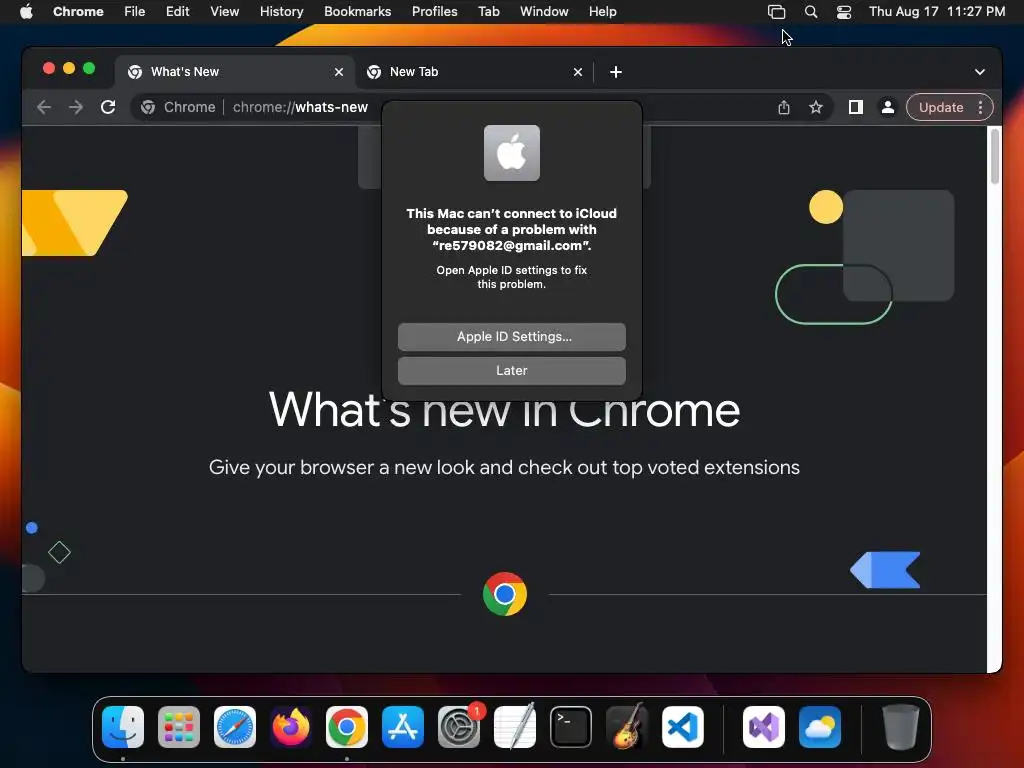Click the Stage Manager windows icon in menu bar
Image resolution: width=1024 pixels, height=768 pixels.
point(776,12)
